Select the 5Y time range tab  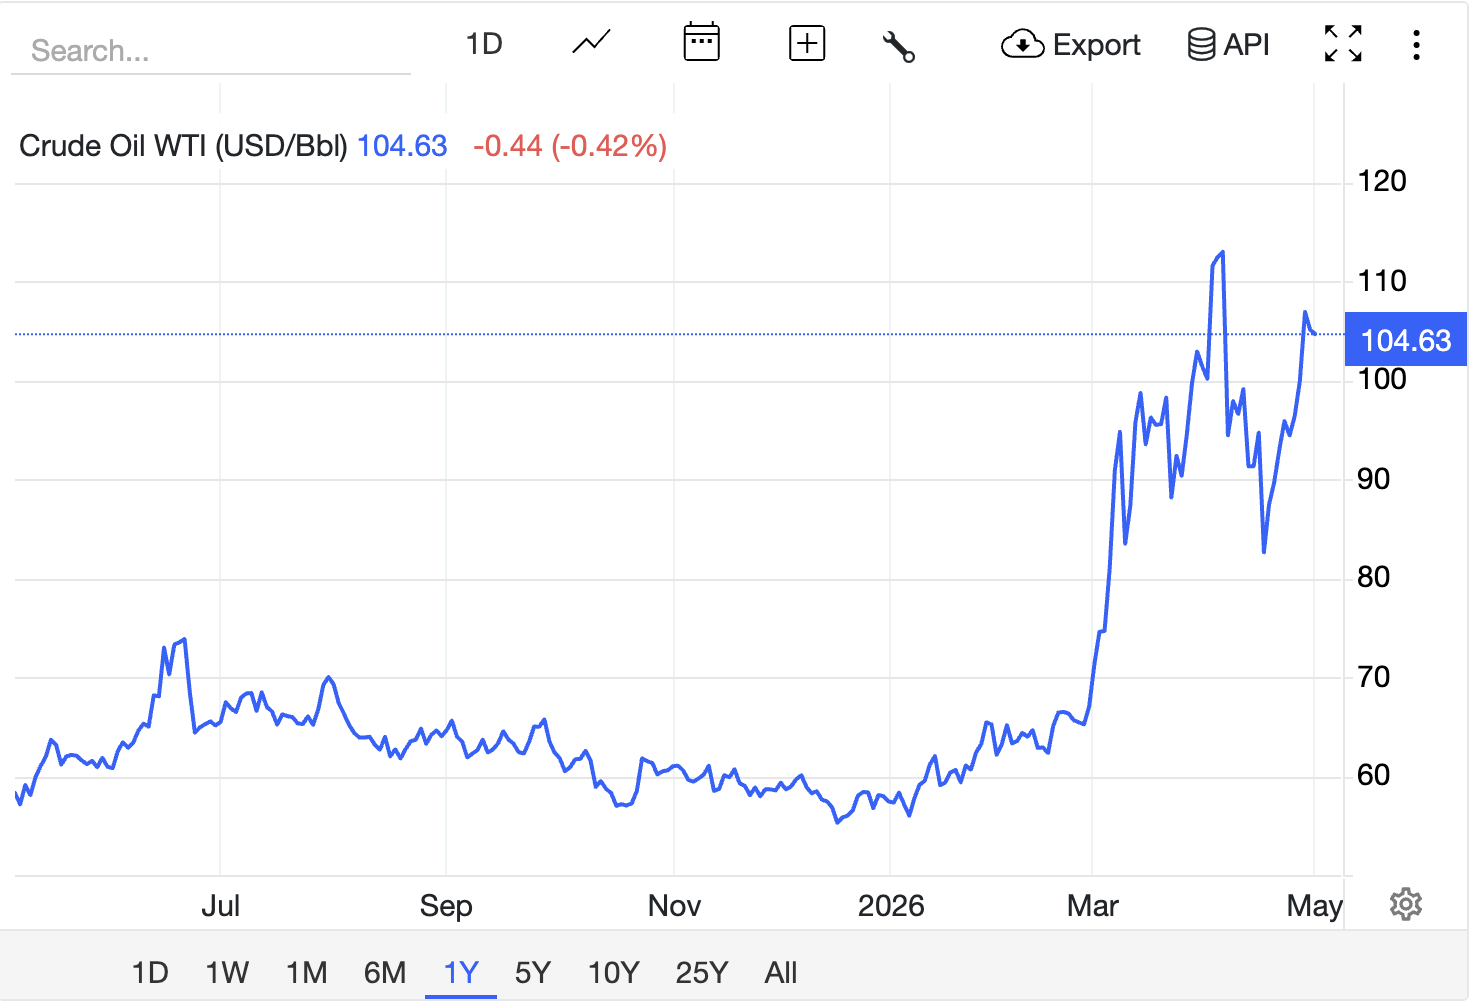(533, 972)
